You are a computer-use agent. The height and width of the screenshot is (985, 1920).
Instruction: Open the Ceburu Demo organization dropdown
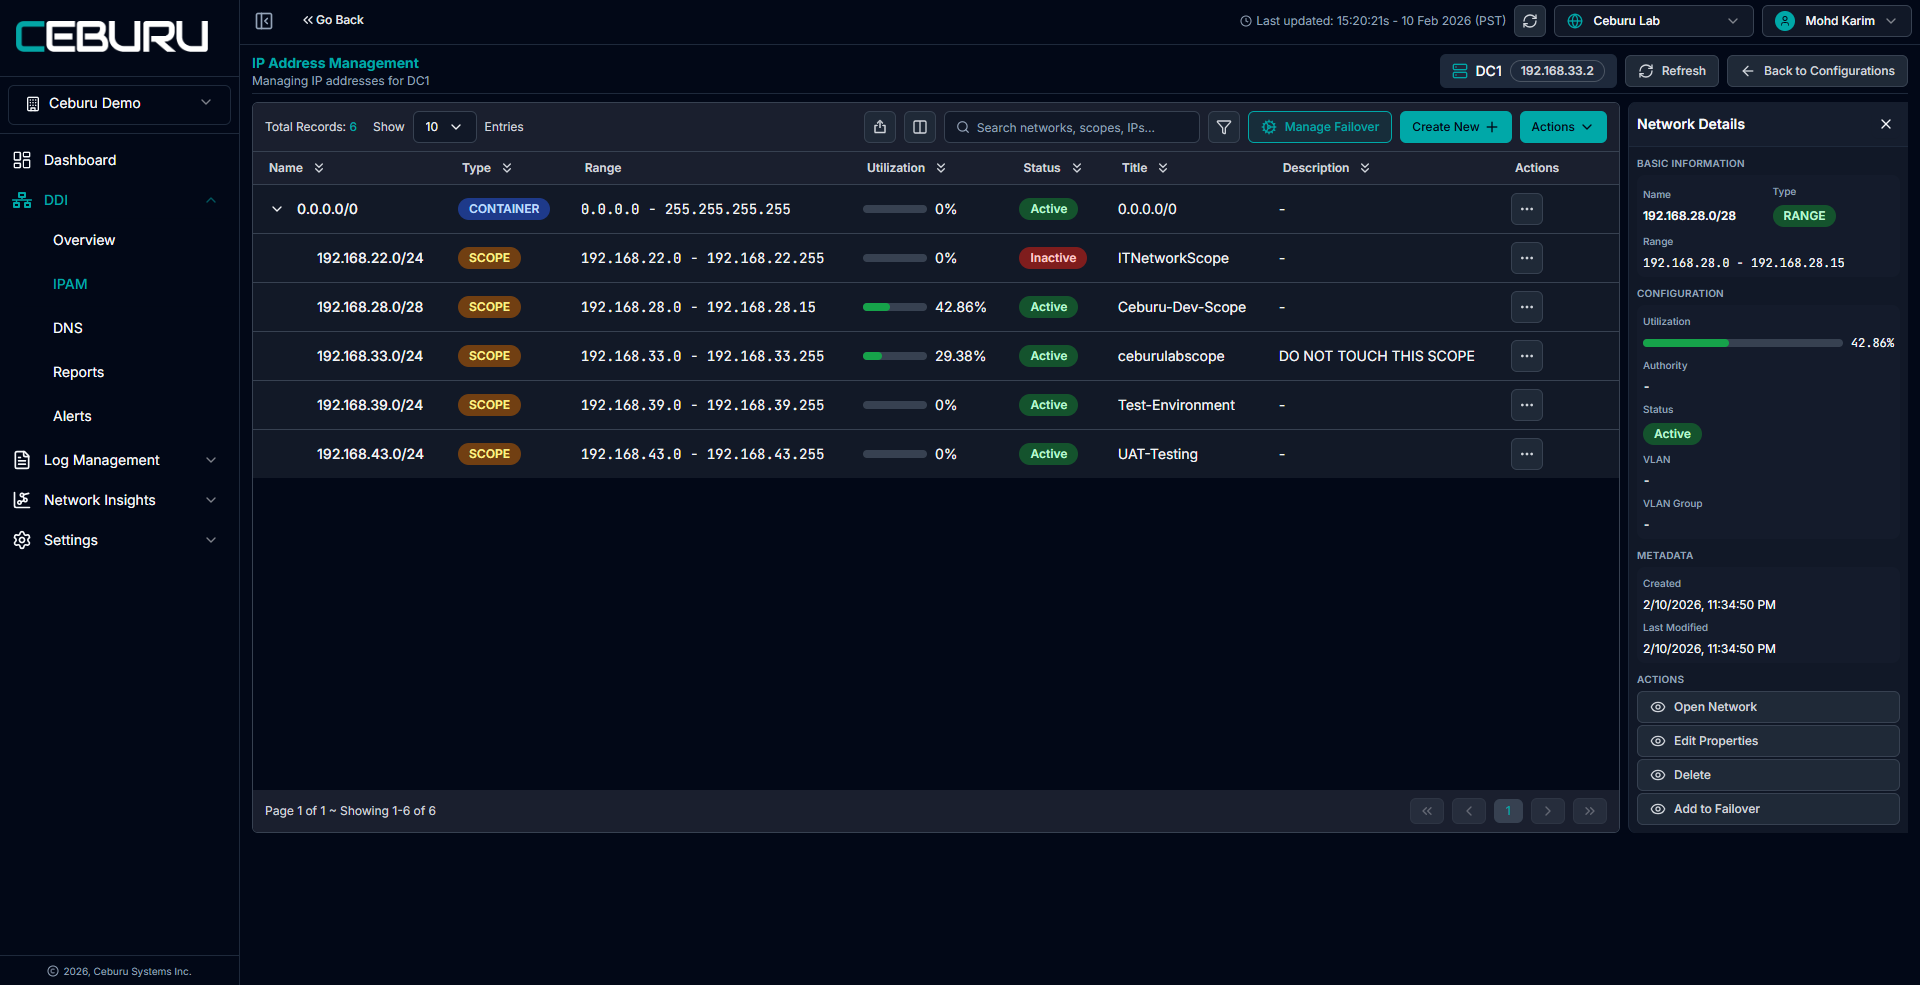119,104
